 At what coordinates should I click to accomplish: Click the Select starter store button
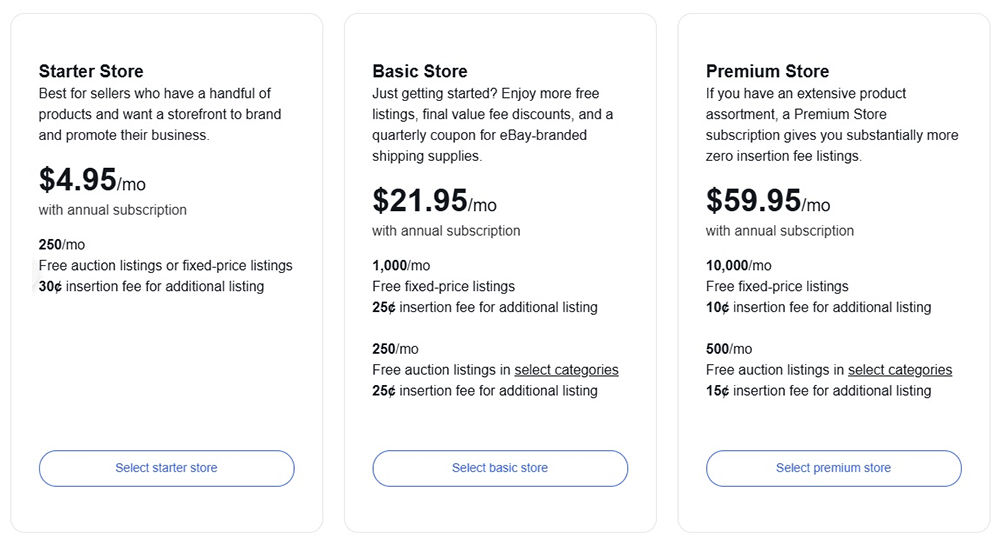(166, 468)
